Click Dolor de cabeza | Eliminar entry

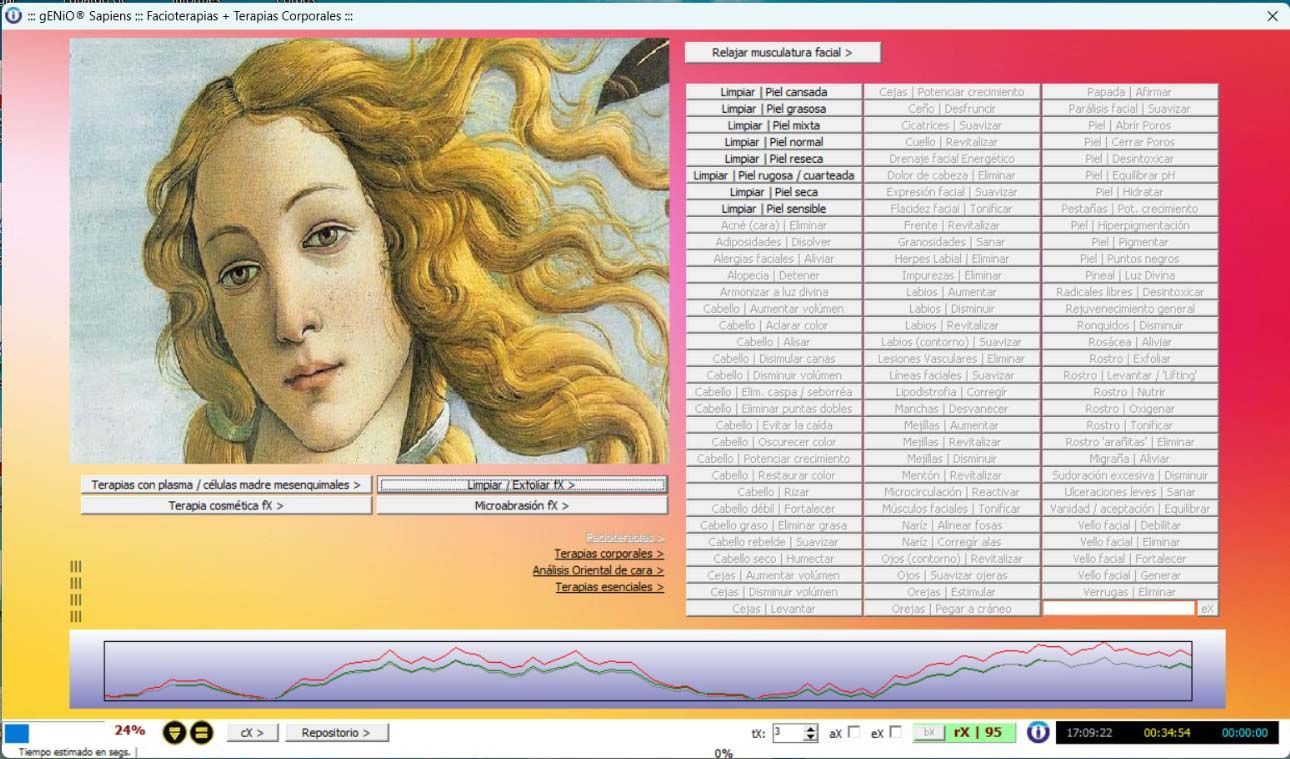pos(952,175)
